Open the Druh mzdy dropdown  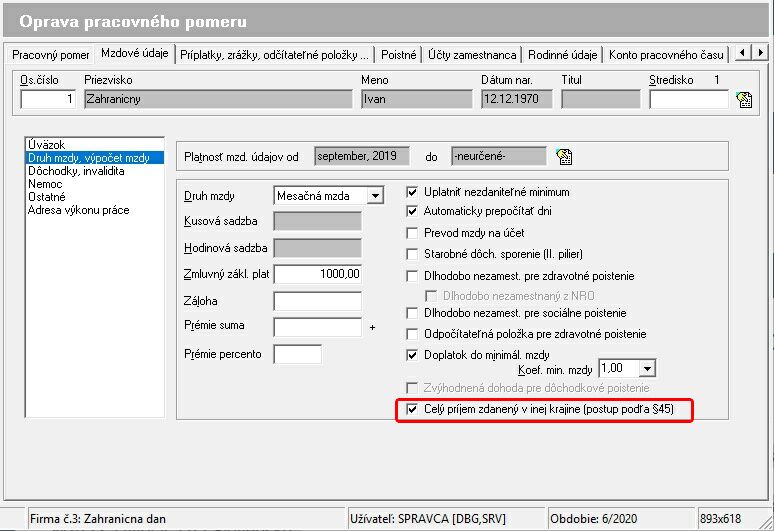[x=375, y=196]
